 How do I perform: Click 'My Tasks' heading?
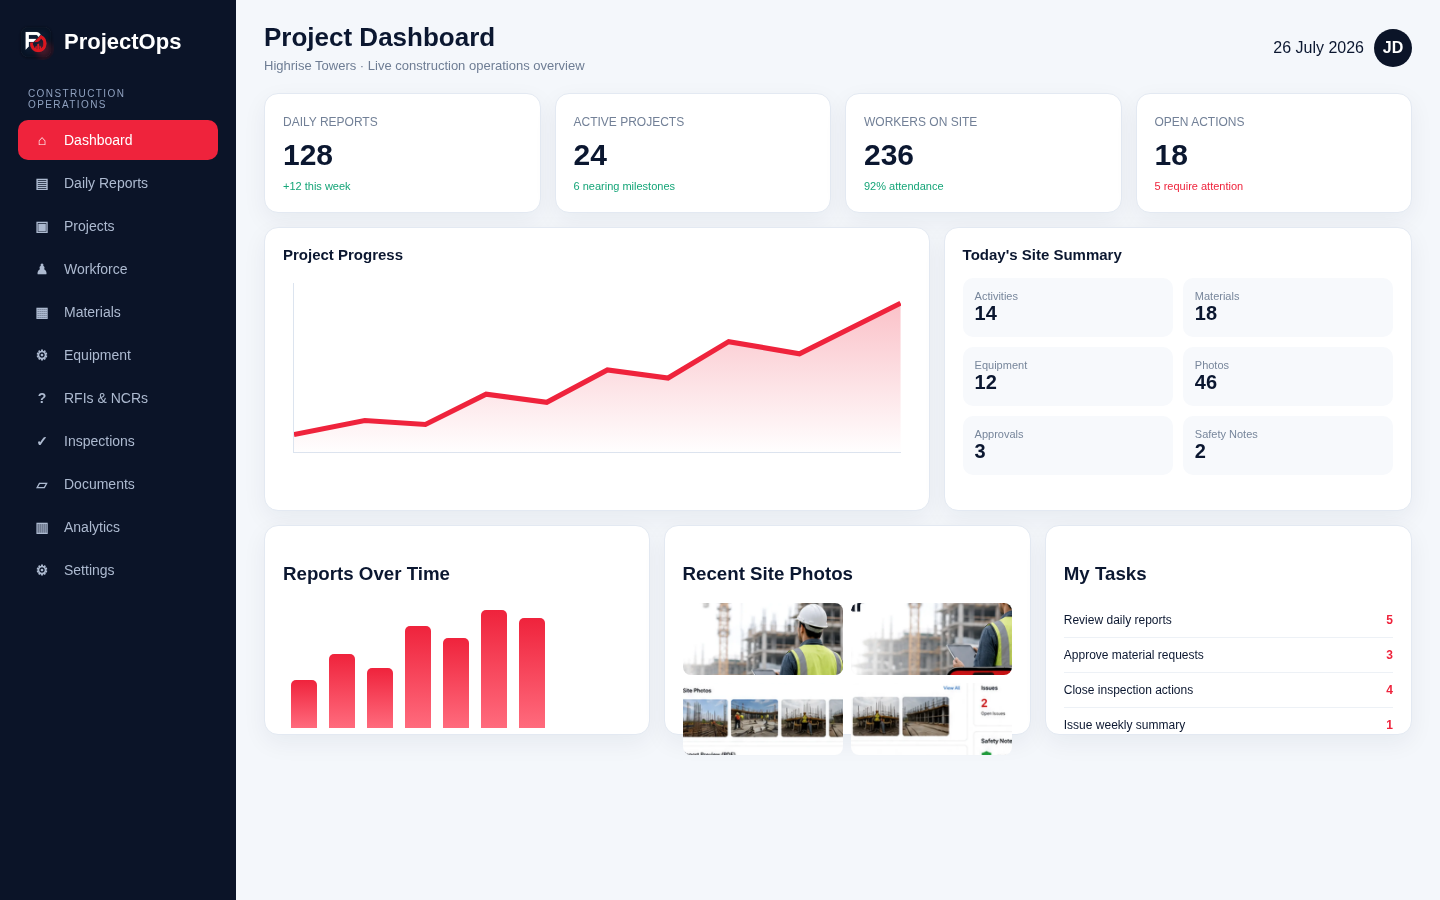1105,574
